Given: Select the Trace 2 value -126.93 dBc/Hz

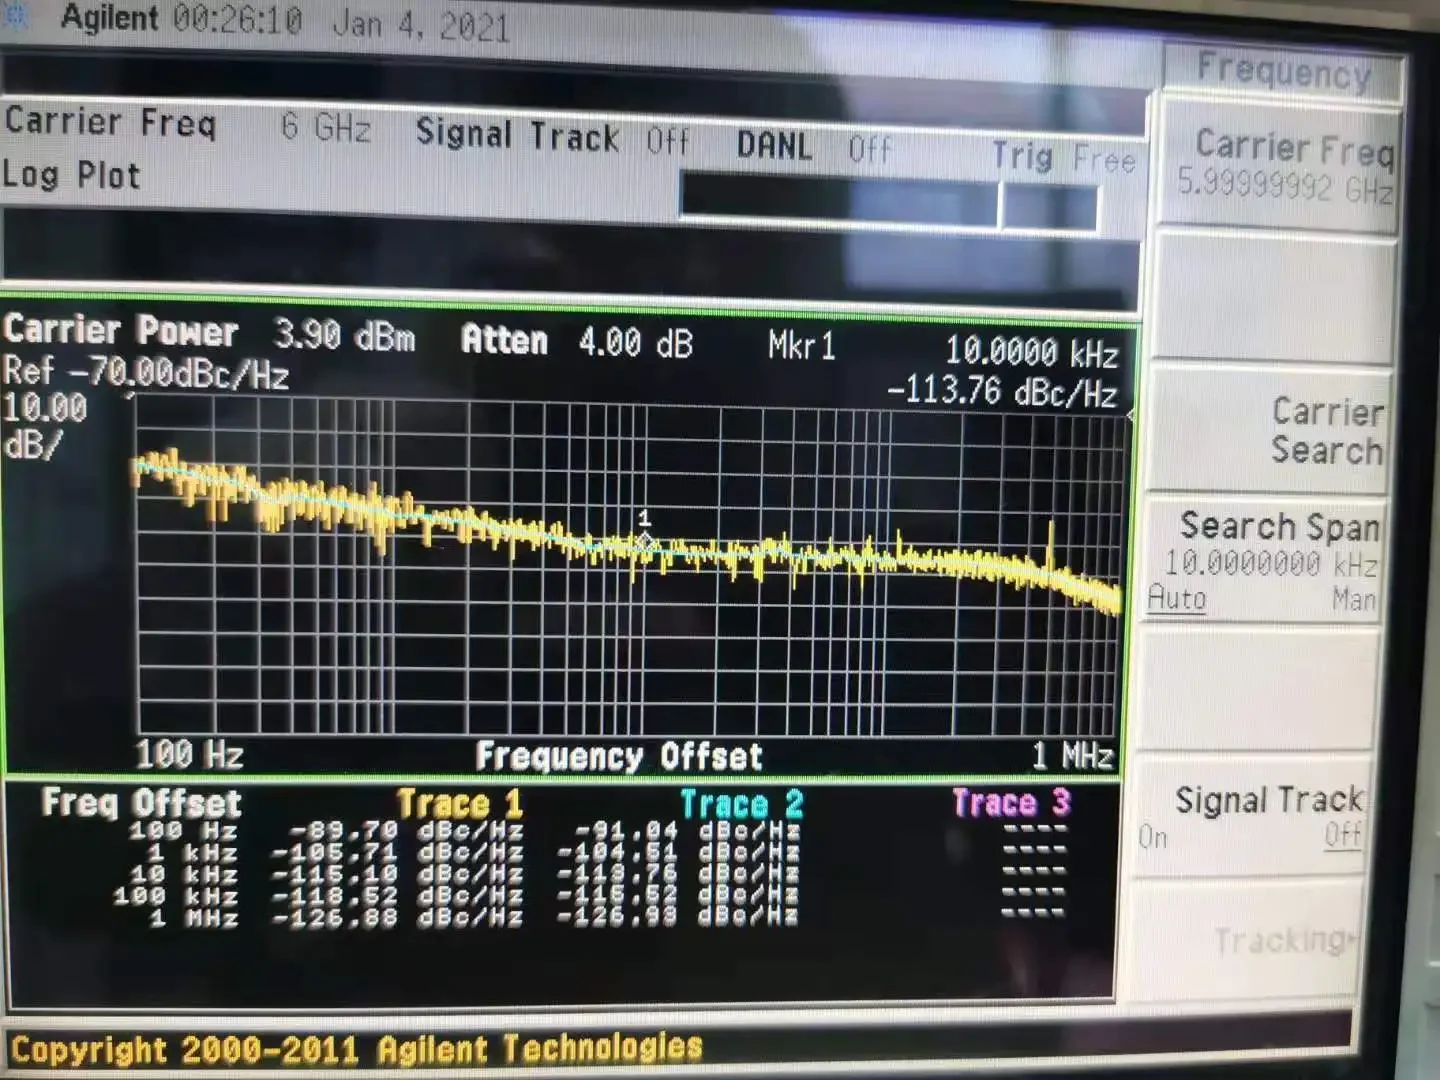Looking at the screenshot, I should [679, 917].
